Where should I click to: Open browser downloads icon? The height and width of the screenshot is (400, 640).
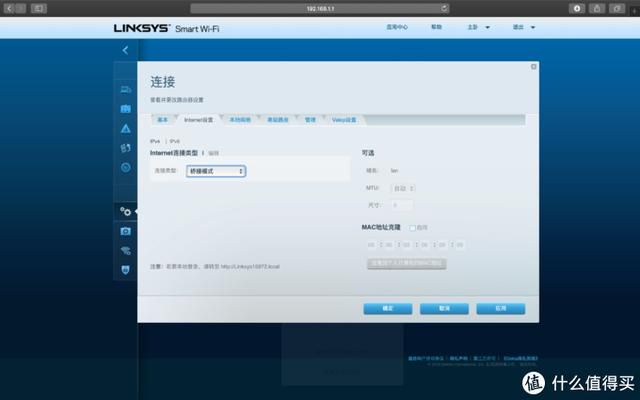click(x=577, y=8)
